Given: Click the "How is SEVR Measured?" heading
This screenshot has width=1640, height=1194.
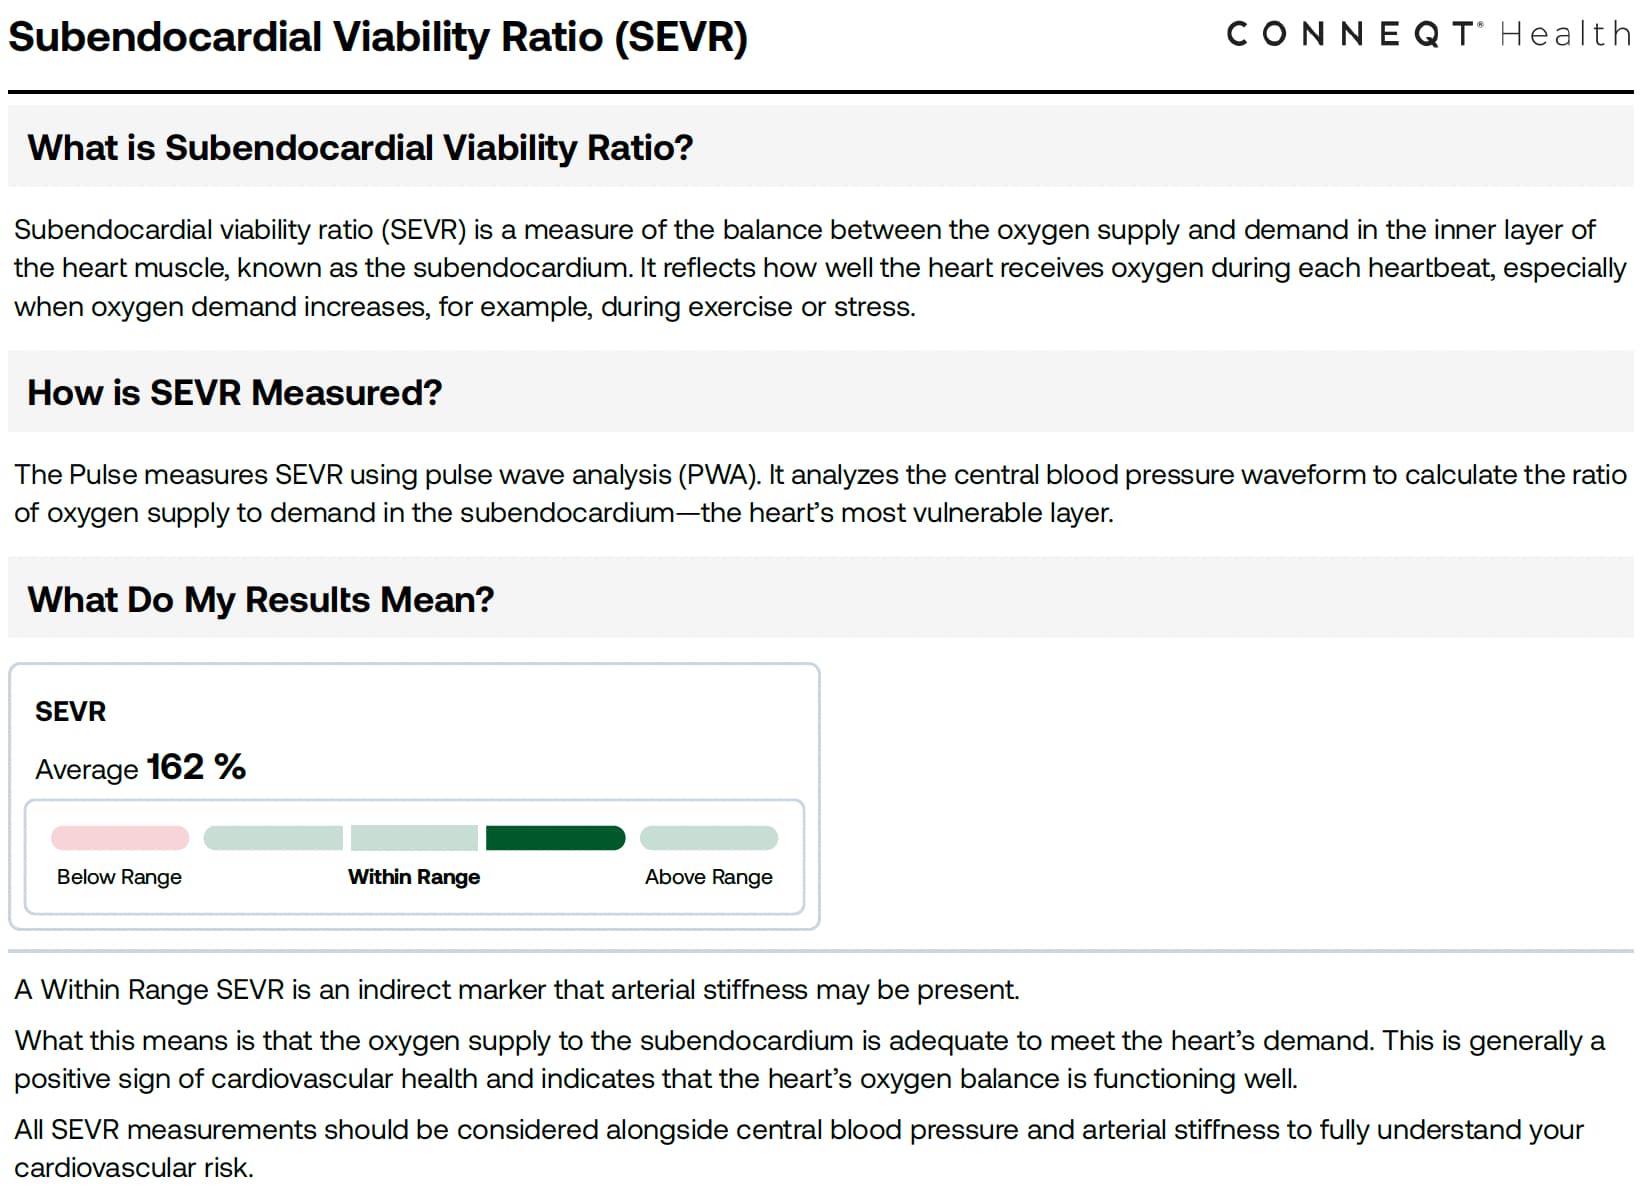Looking at the screenshot, I should 234,393.
